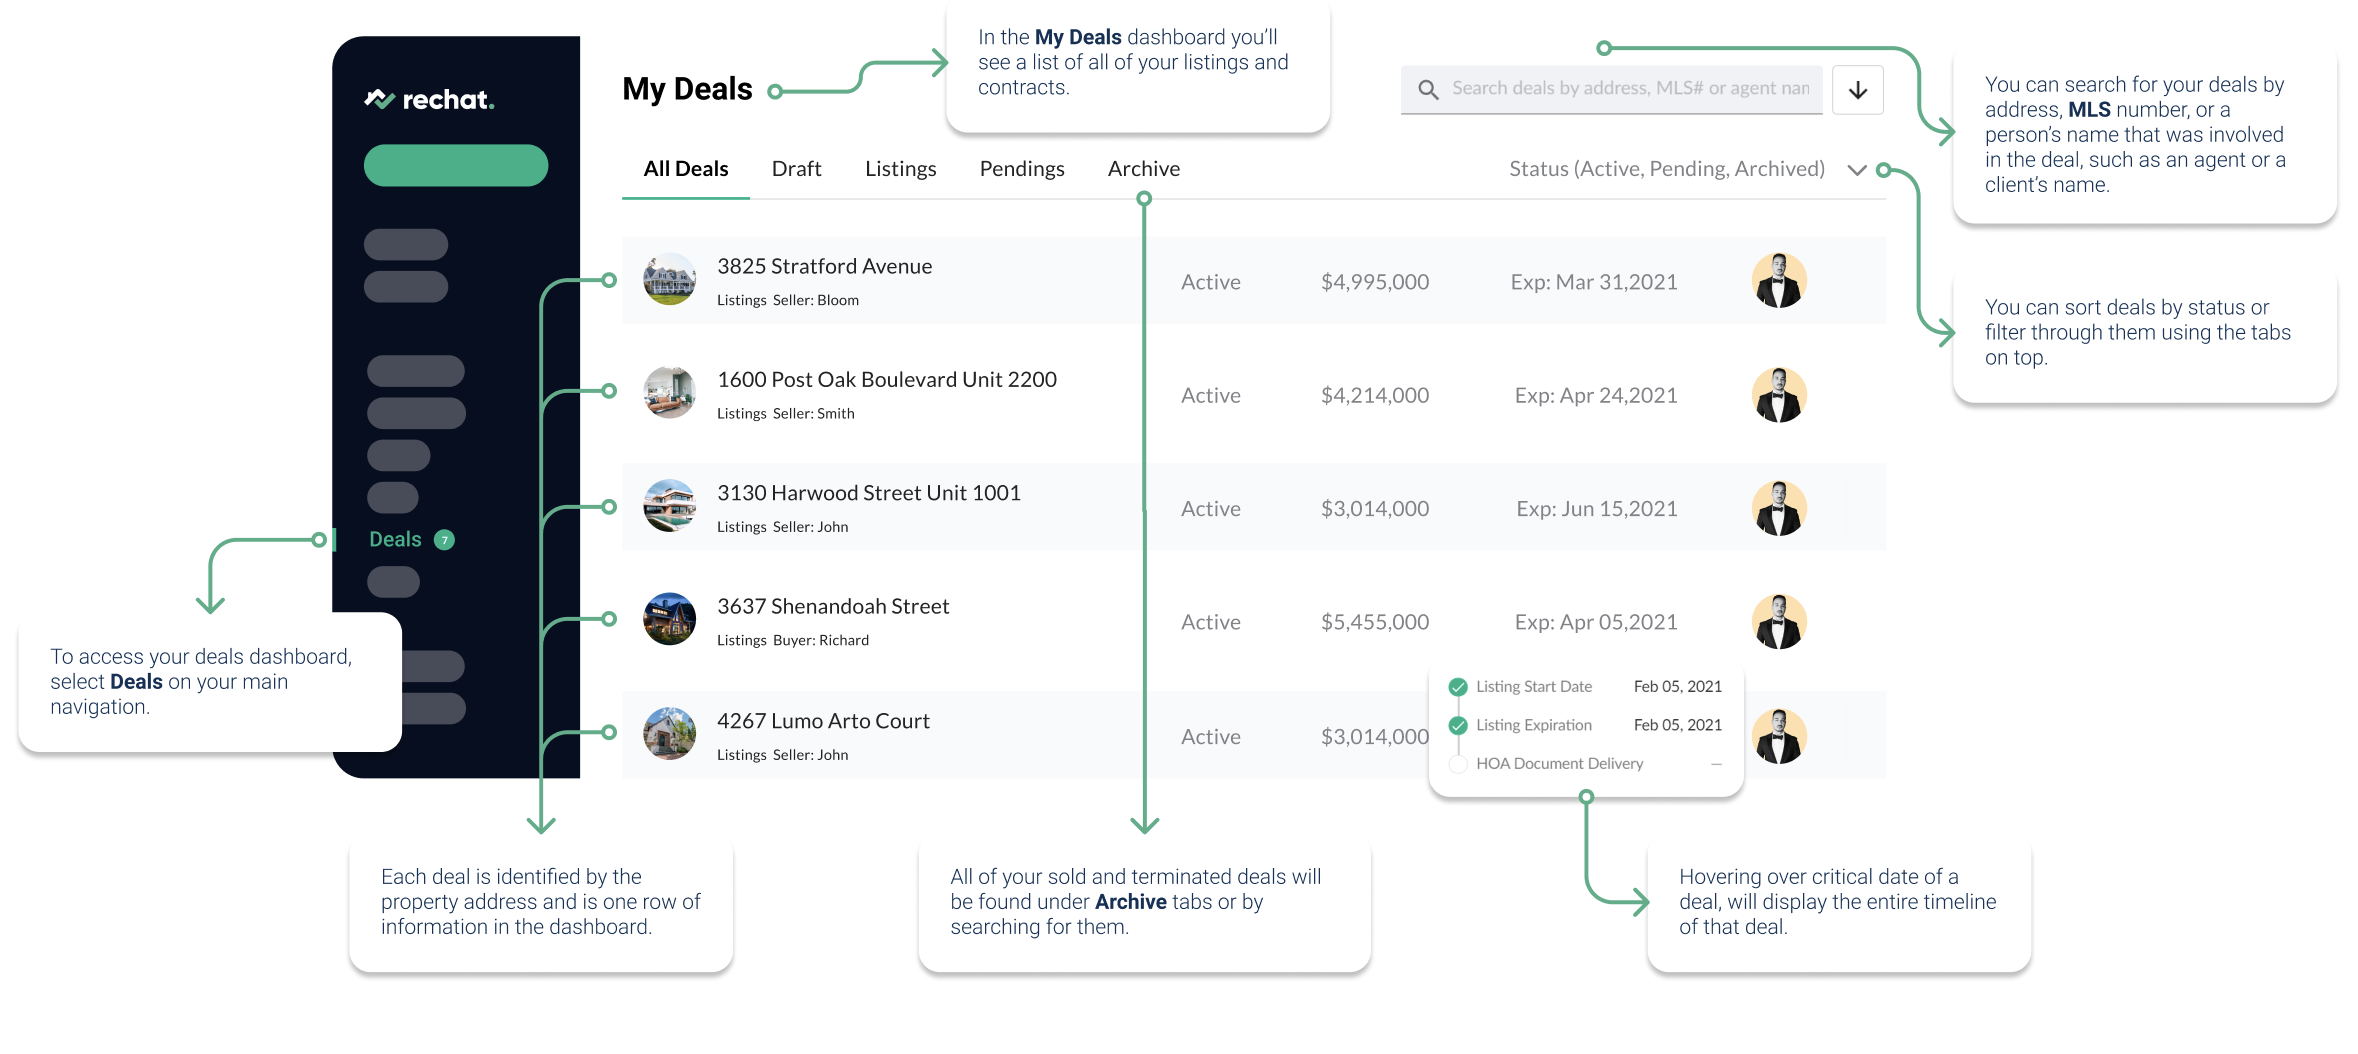The height and width of the screenshot is (1054, 2358).
Task: Click the search magnifier icon
Action: pos(1428,90)
